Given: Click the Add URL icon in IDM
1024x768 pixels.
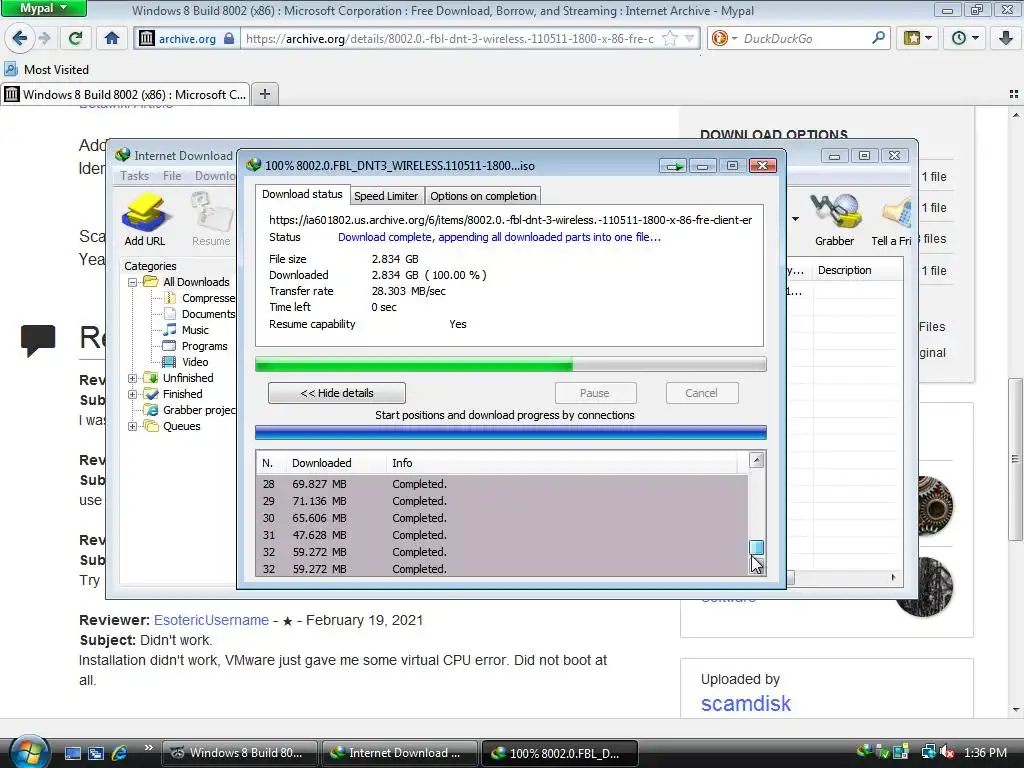Looking at the screenshot, I should (145, 219).
